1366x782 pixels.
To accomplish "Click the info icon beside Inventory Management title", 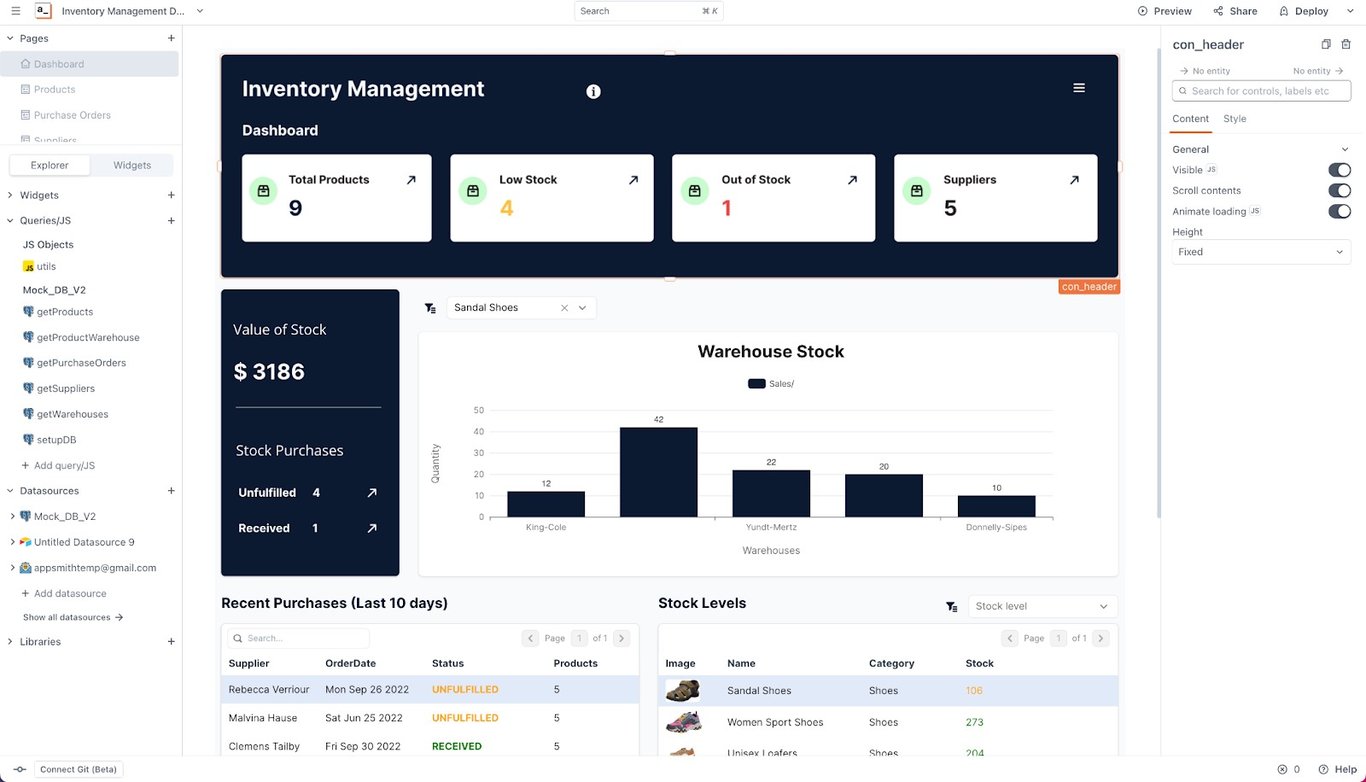I will click(x=593, y=91).
